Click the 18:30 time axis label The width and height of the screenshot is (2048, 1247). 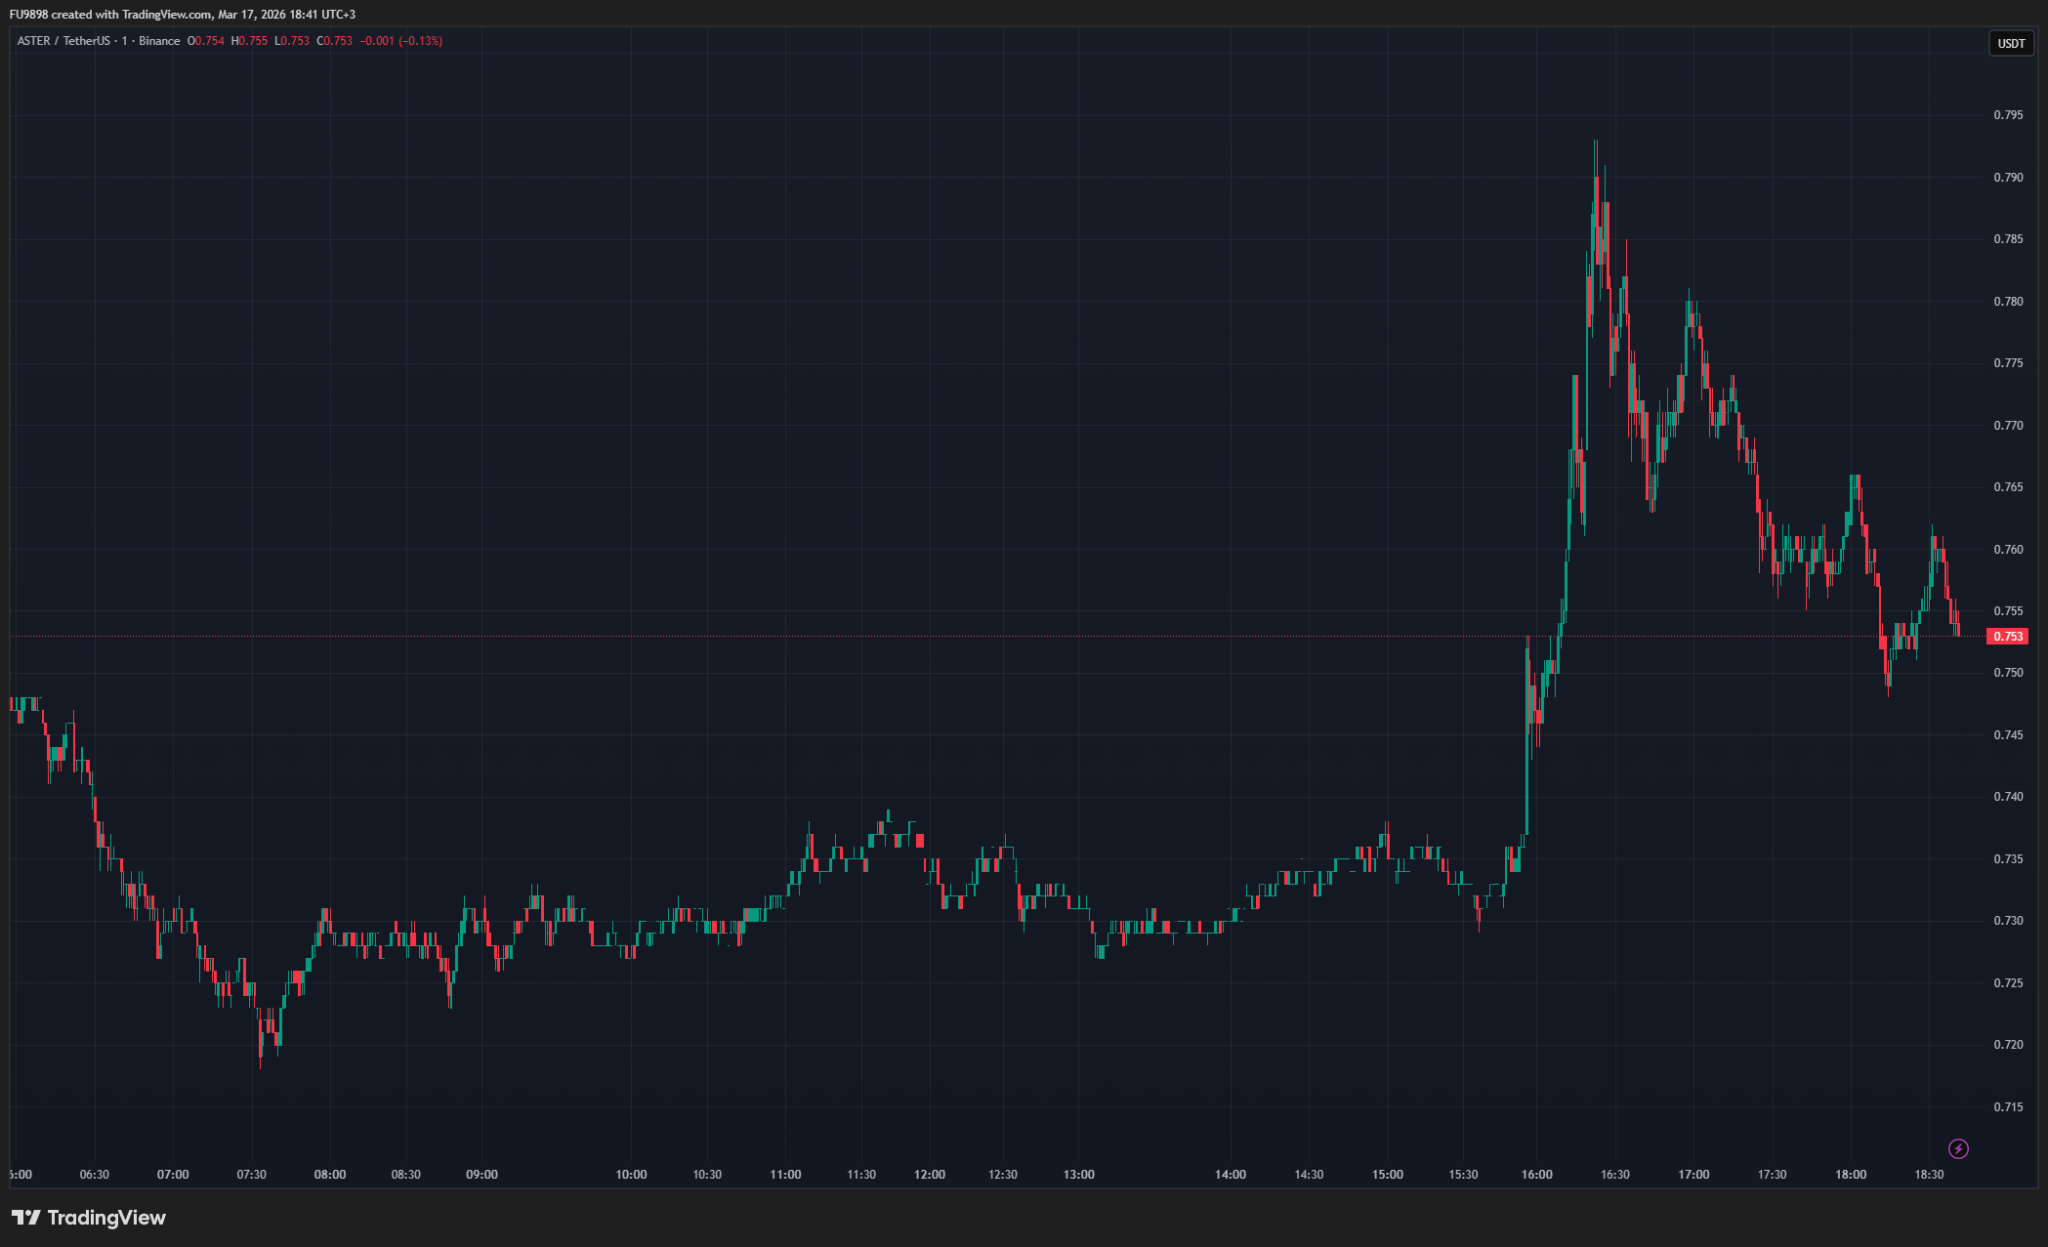point(1928,1174)
